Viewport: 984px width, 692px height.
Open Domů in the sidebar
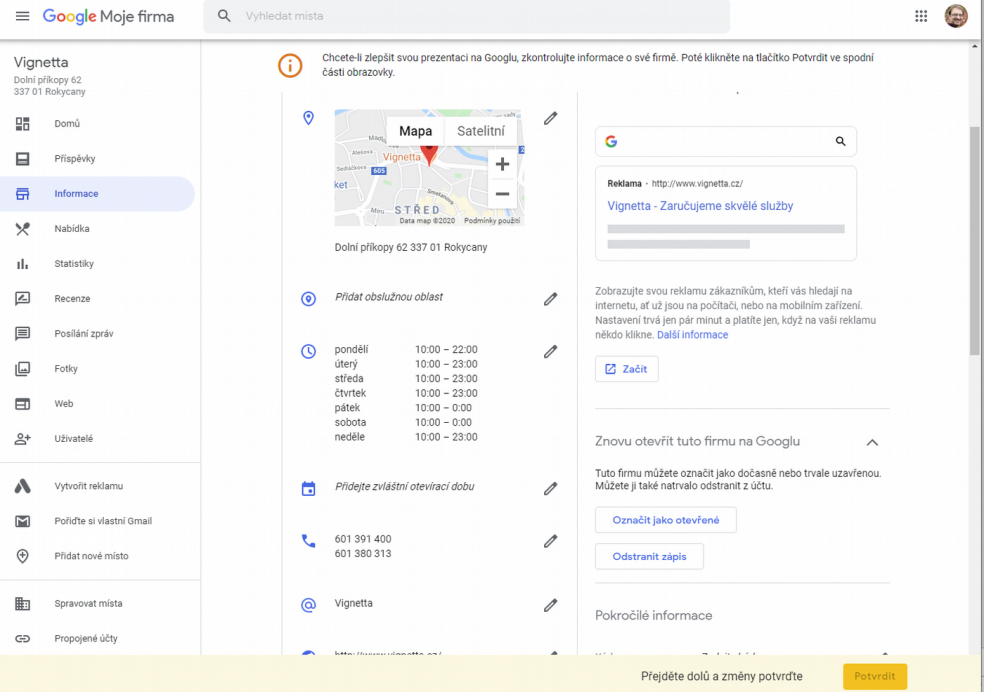[97, 124]
